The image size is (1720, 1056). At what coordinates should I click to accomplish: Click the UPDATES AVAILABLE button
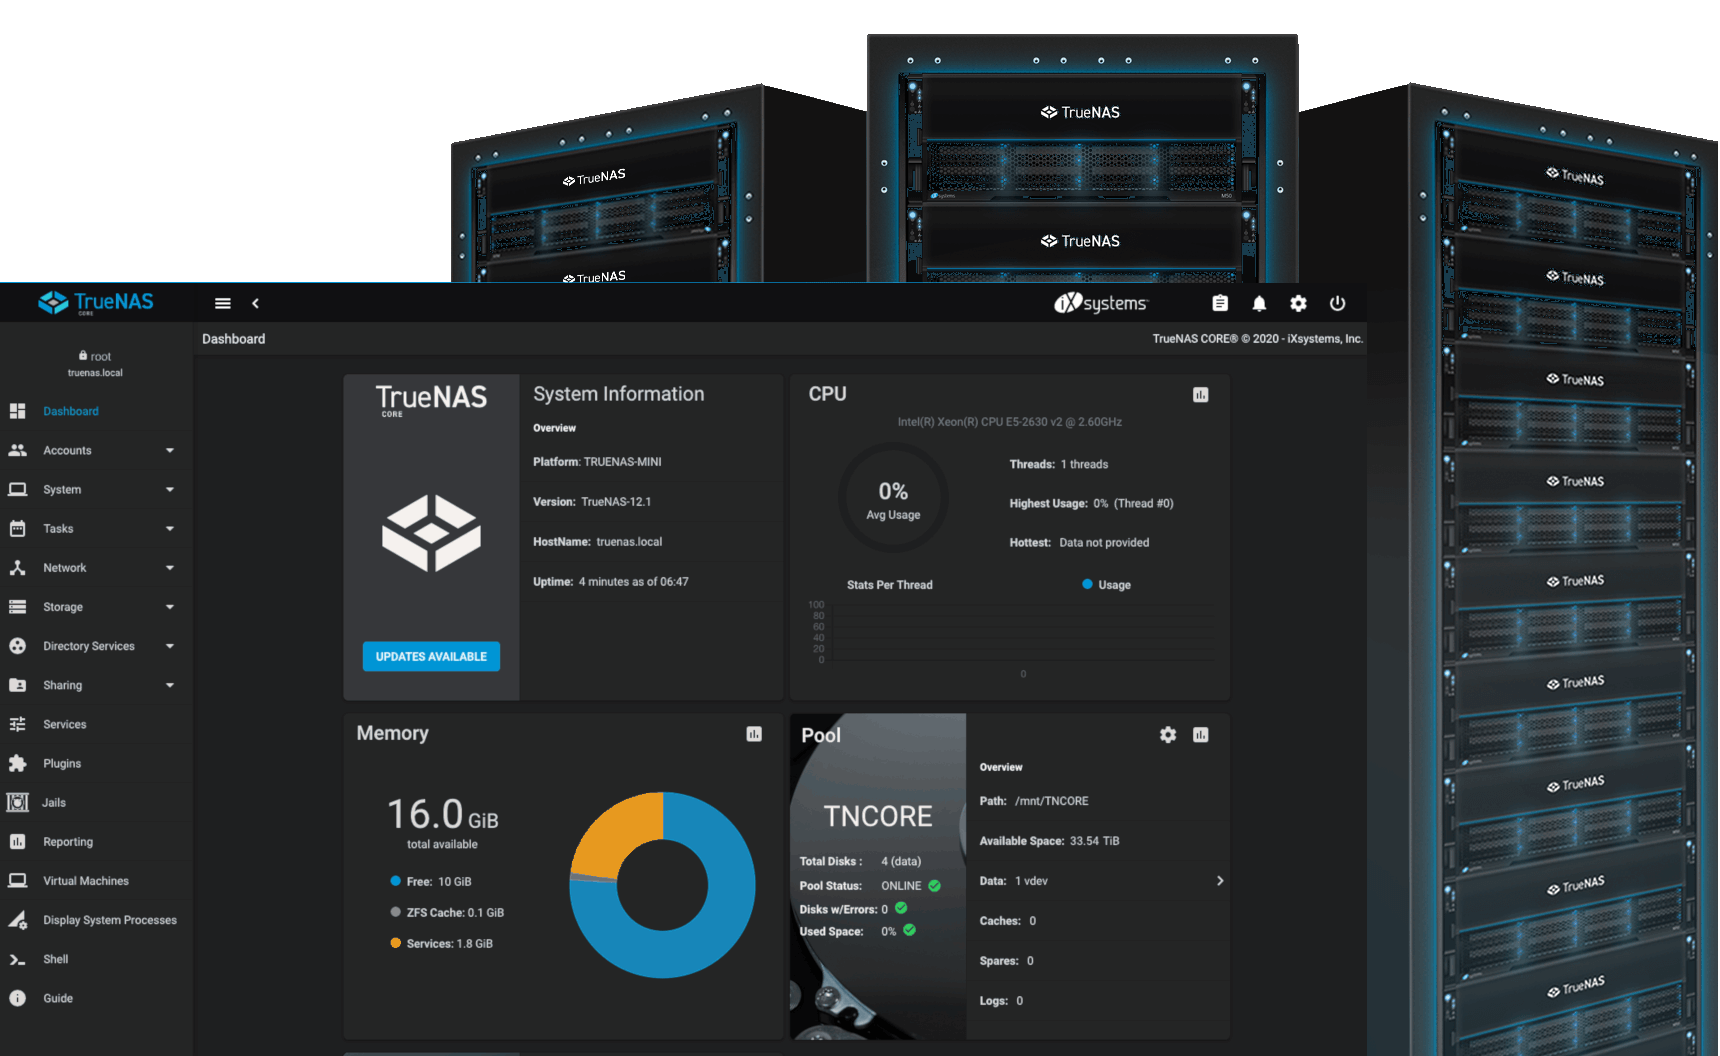[431, 656]
